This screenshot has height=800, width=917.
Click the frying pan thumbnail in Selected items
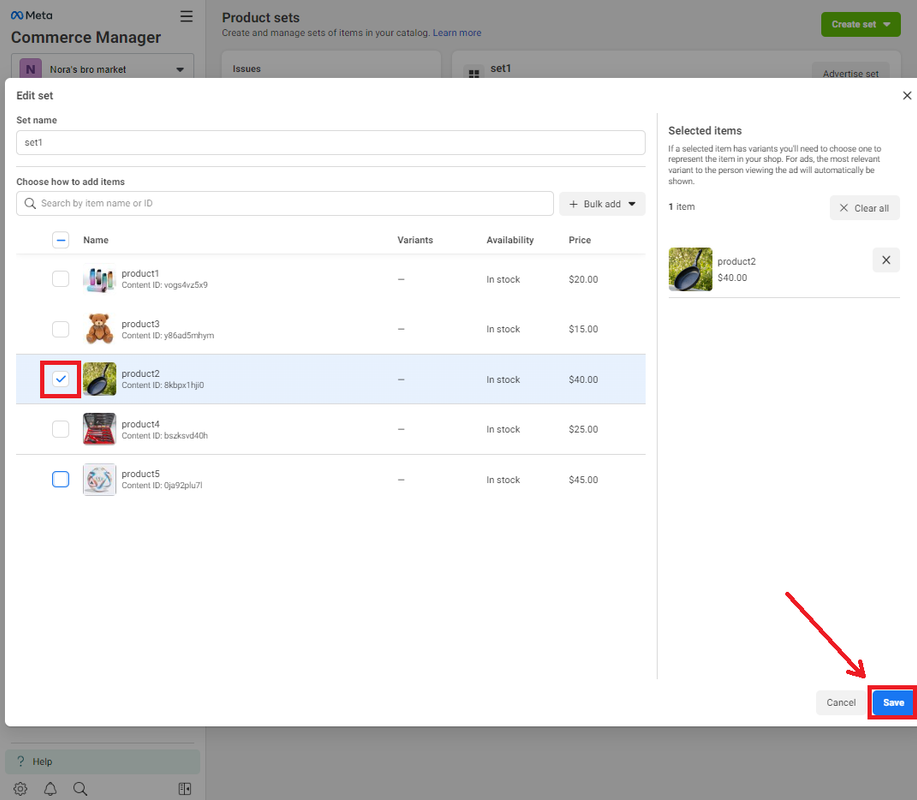tap(690, 269)
